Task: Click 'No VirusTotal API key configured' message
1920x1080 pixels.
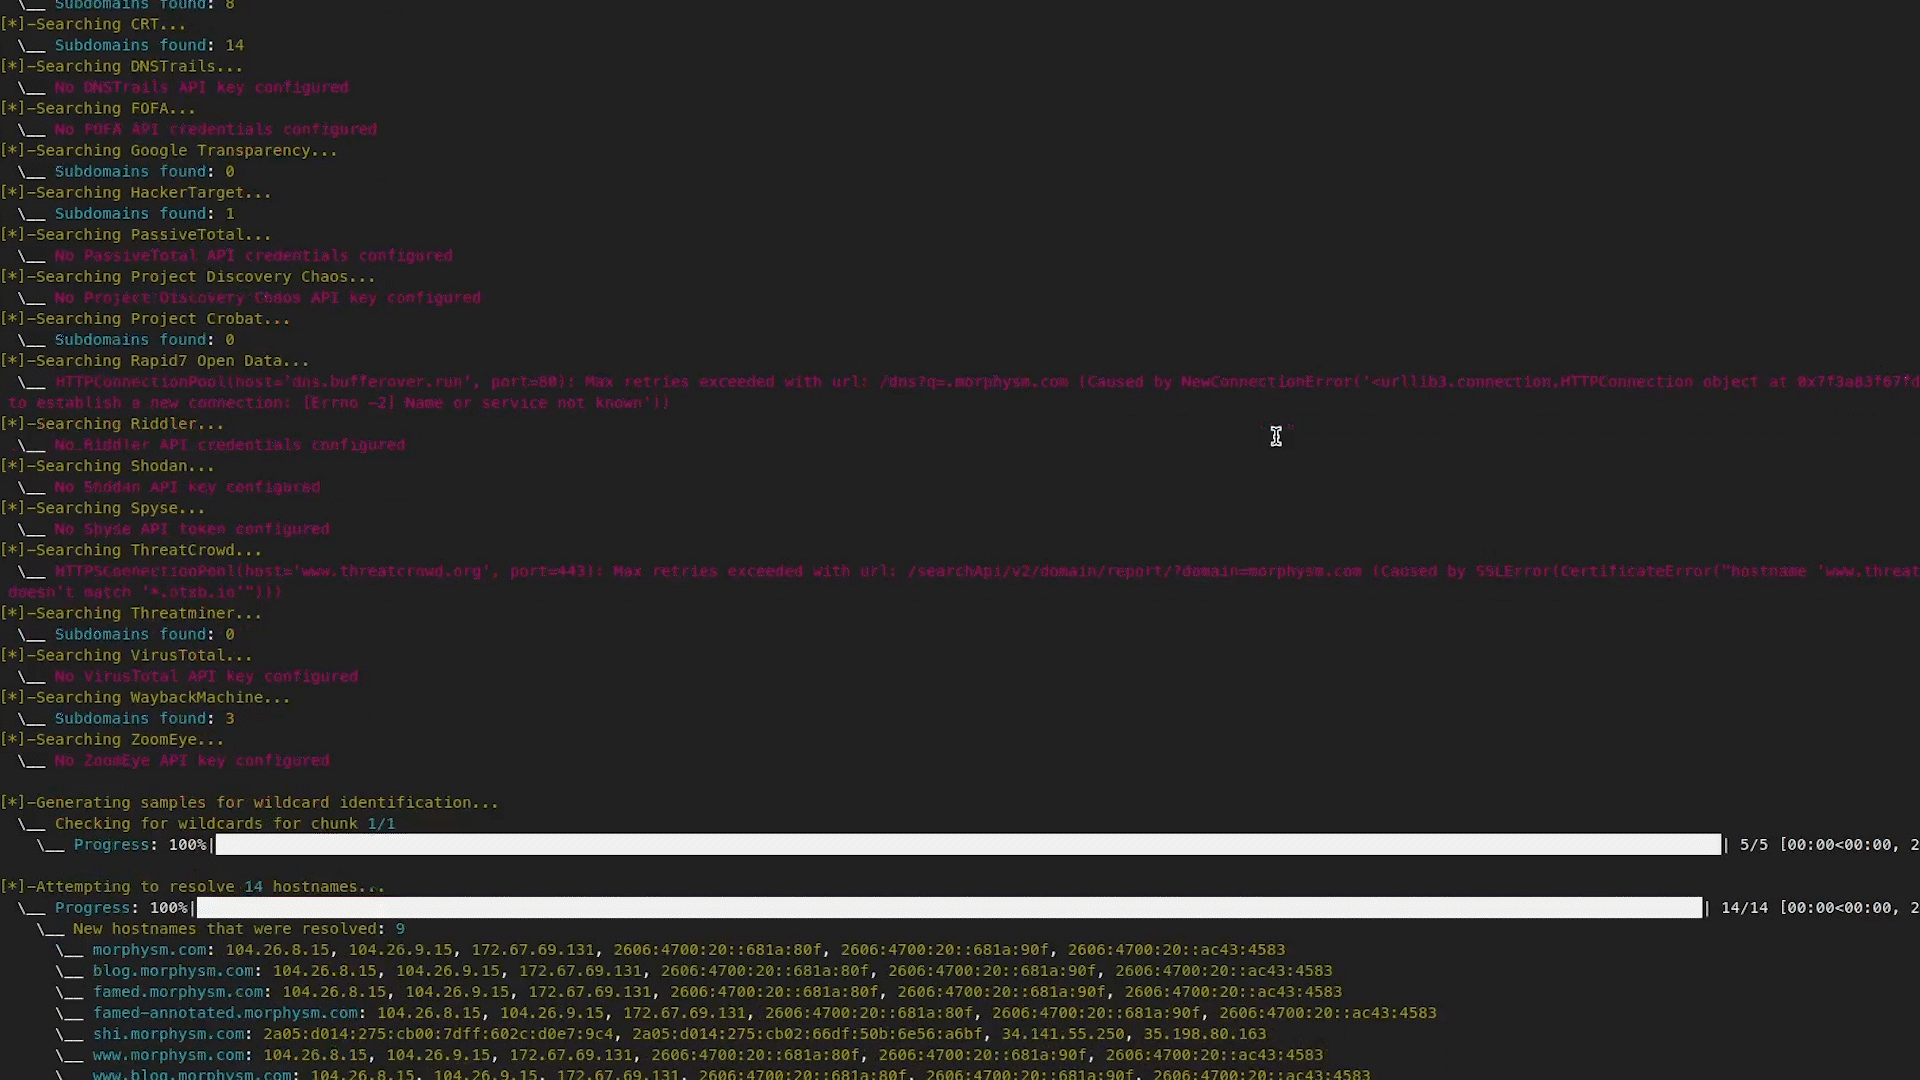Action: [206, 677]
